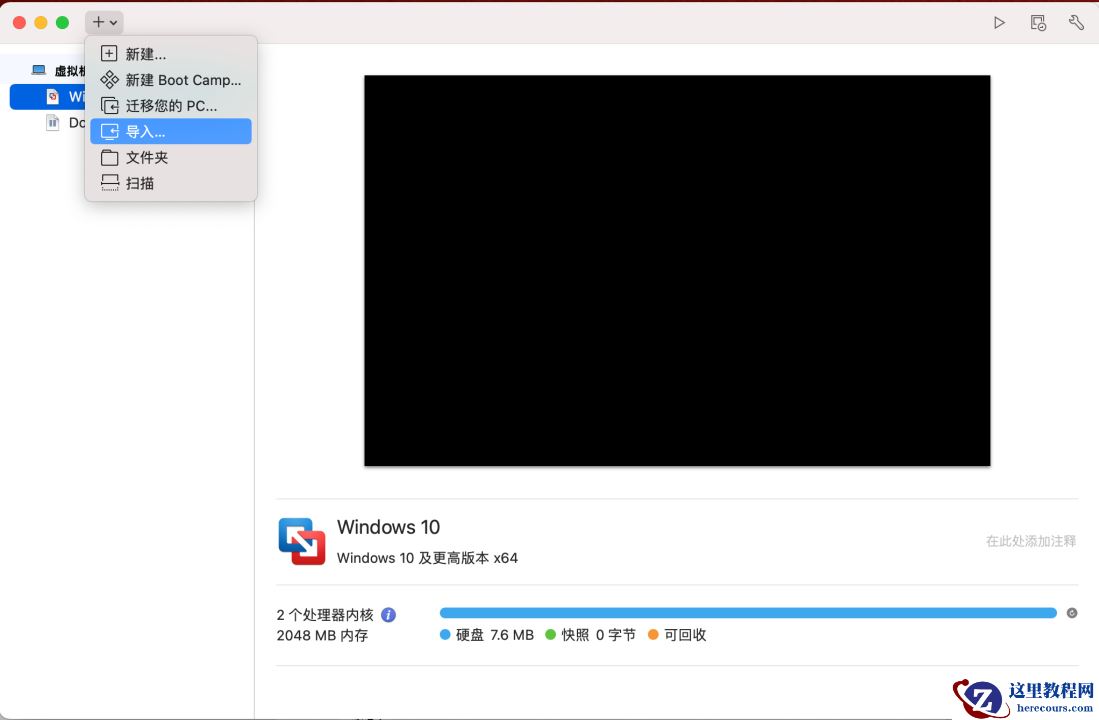Click the orange 可回收 legend dot
Image resolution: width=1099 pixels, height=720 pixels.
(x=653, y=634)
